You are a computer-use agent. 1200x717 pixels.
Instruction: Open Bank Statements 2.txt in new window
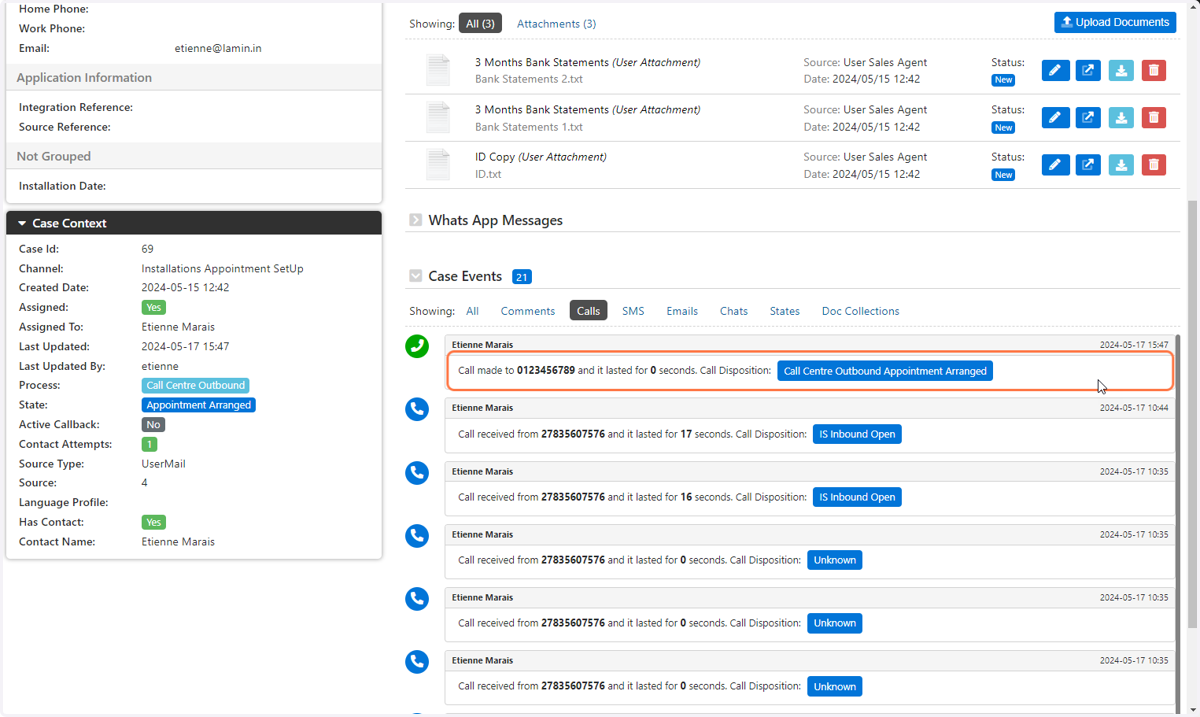(1088, 70)
